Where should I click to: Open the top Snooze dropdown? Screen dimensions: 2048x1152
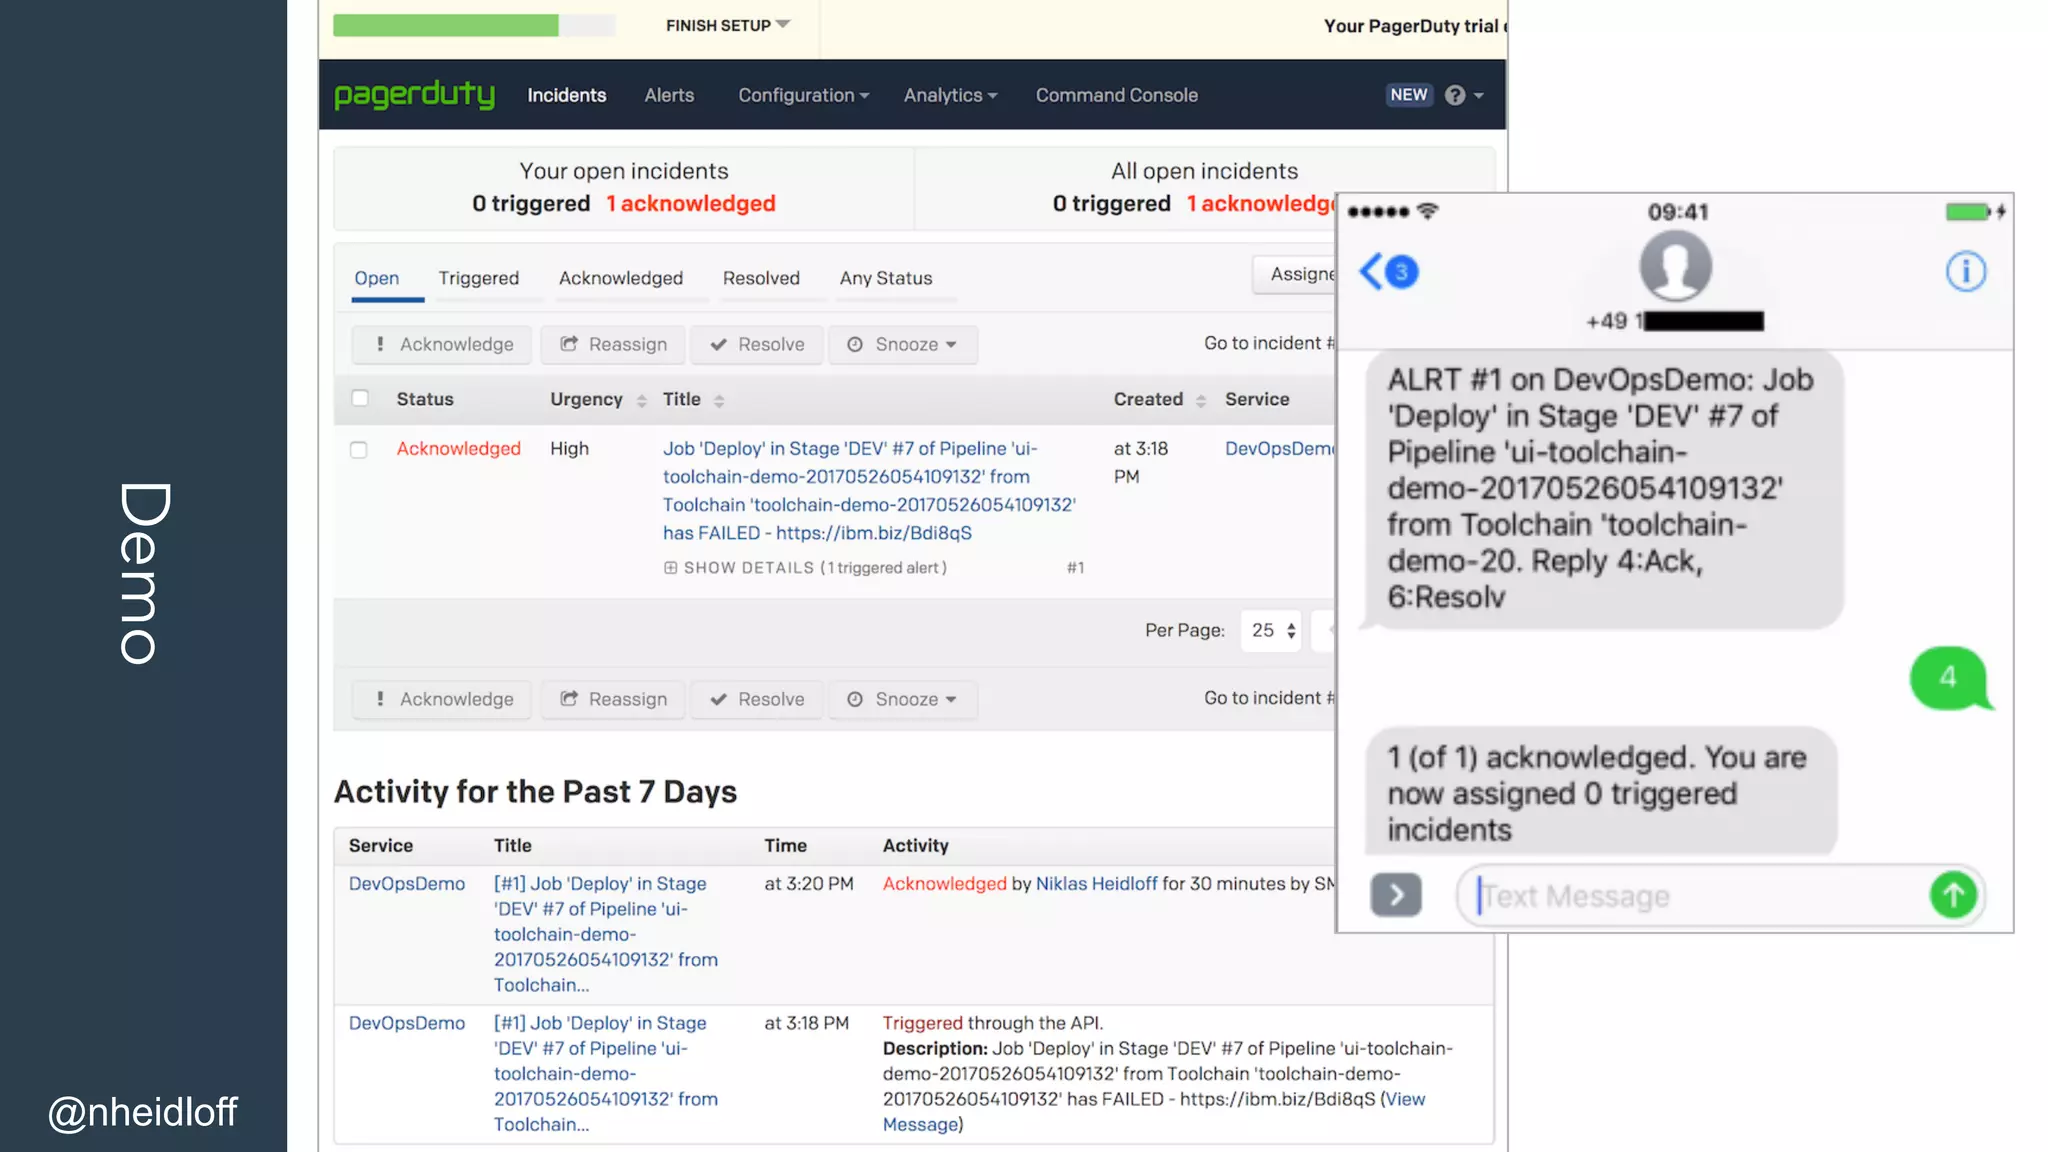pyautogui.click(x=902, y=344)
